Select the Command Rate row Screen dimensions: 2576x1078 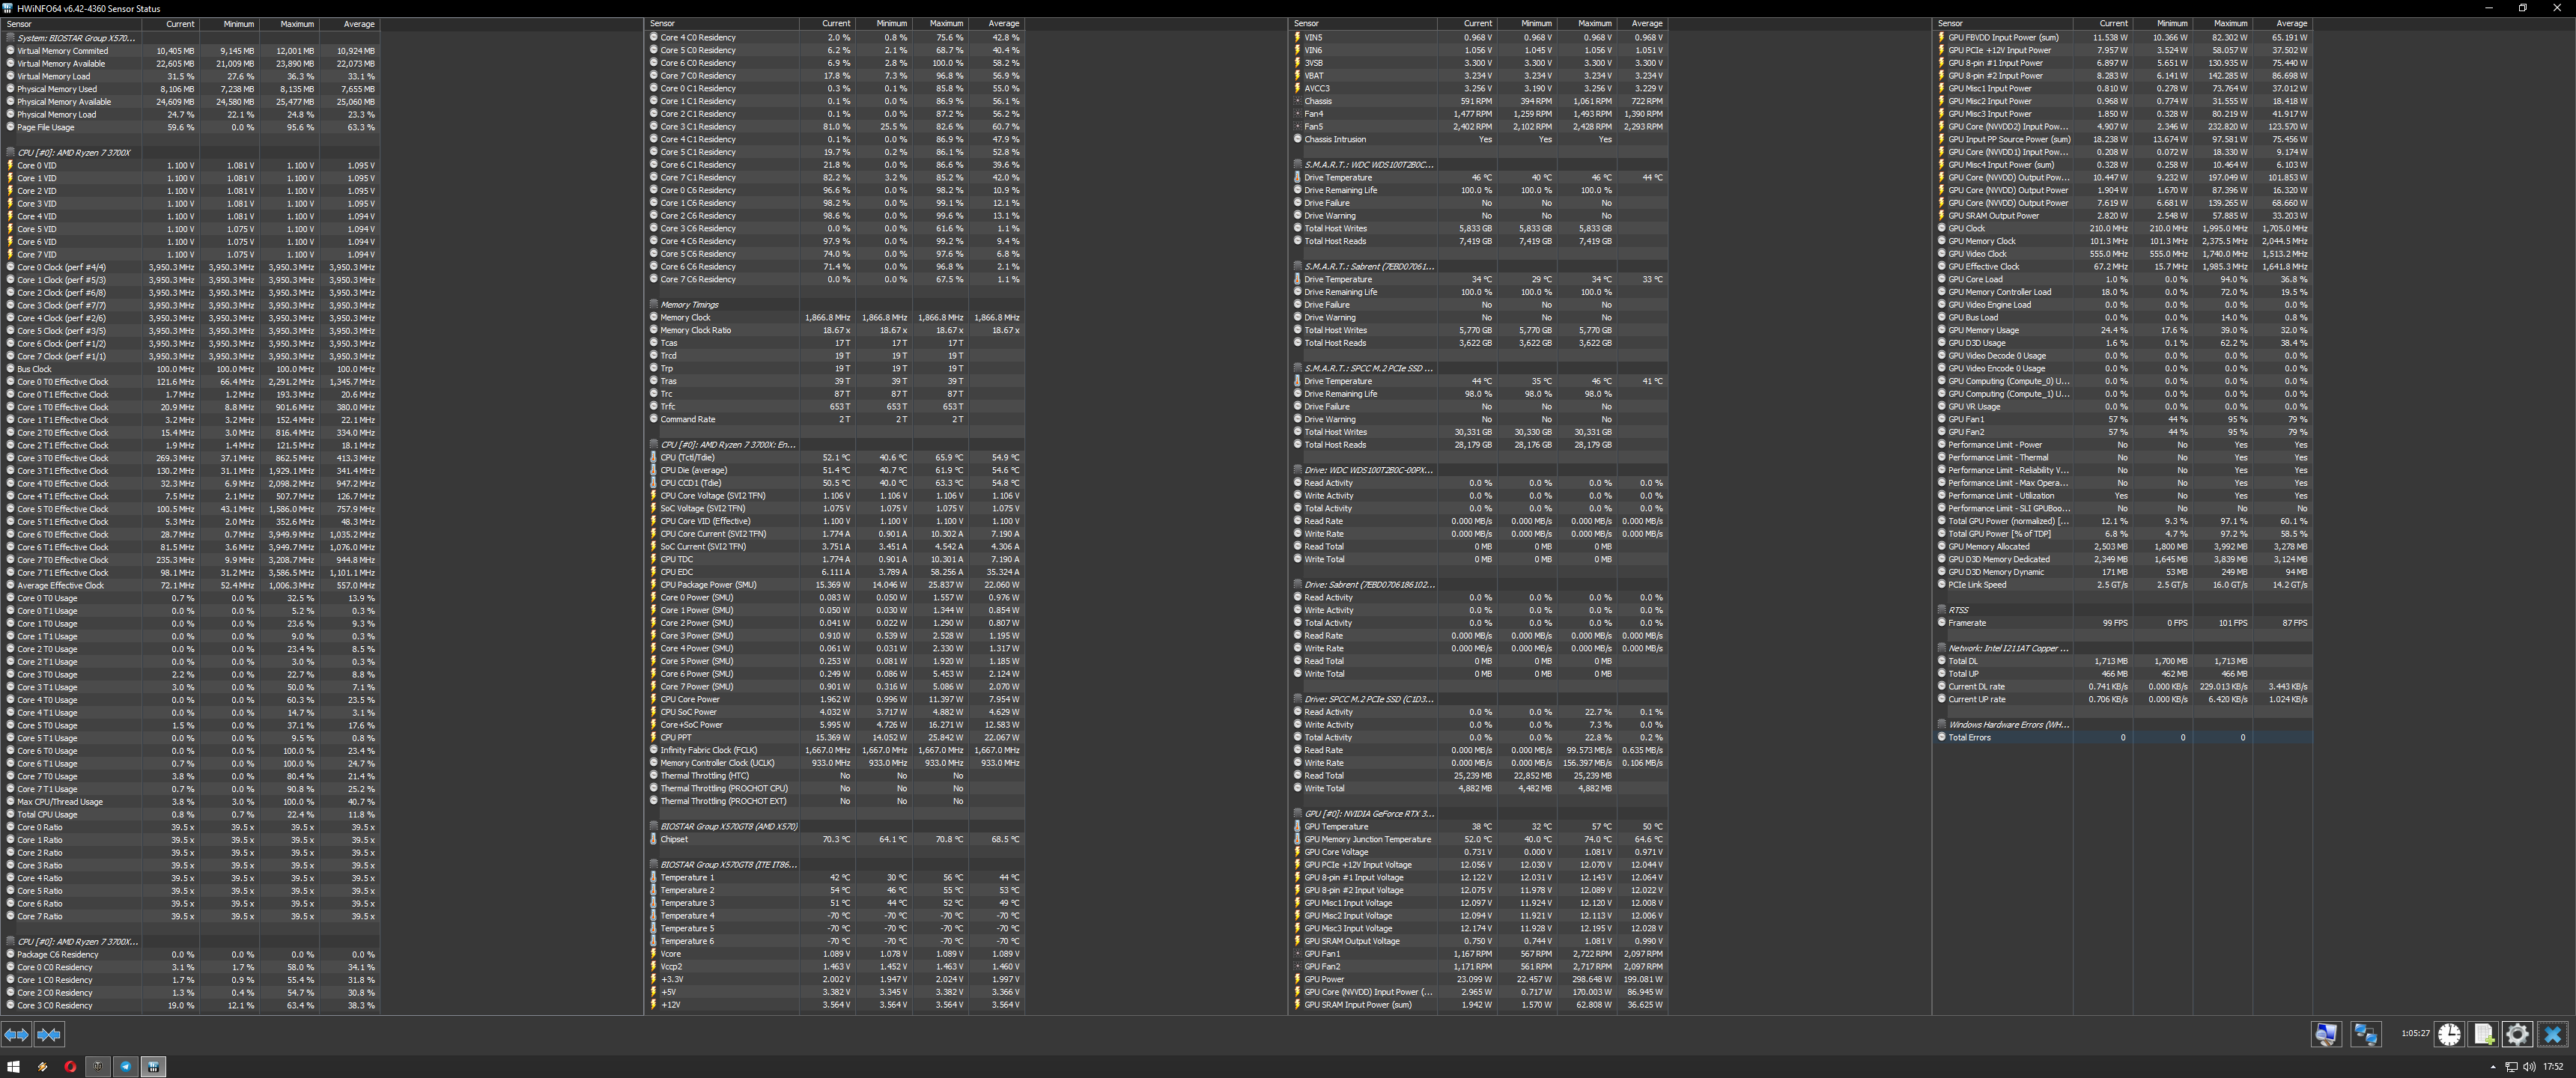coord(835,419)
